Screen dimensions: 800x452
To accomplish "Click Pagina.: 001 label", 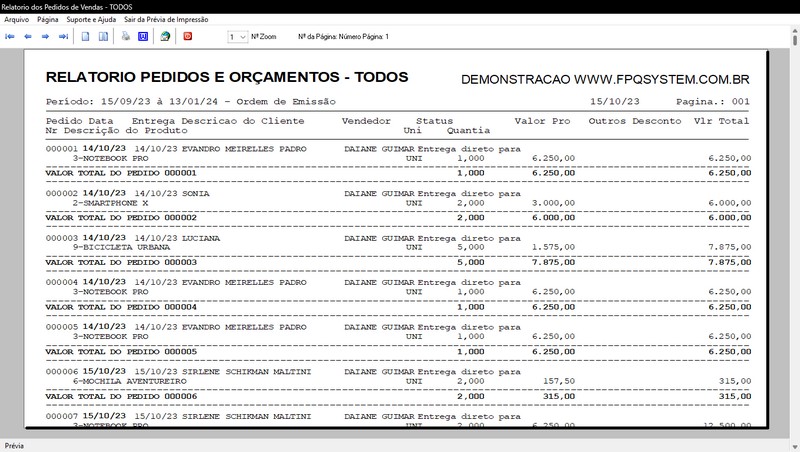I will pyautogui.click(x=713, y=102).
